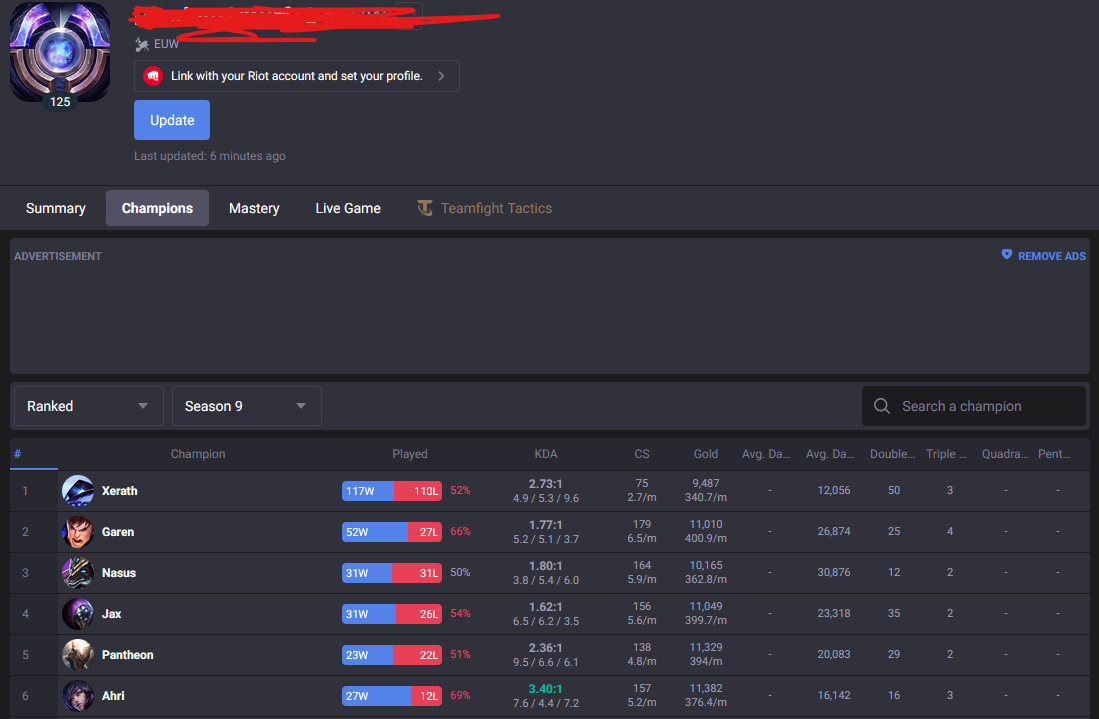Sort by the Triple kills column header

946,454
